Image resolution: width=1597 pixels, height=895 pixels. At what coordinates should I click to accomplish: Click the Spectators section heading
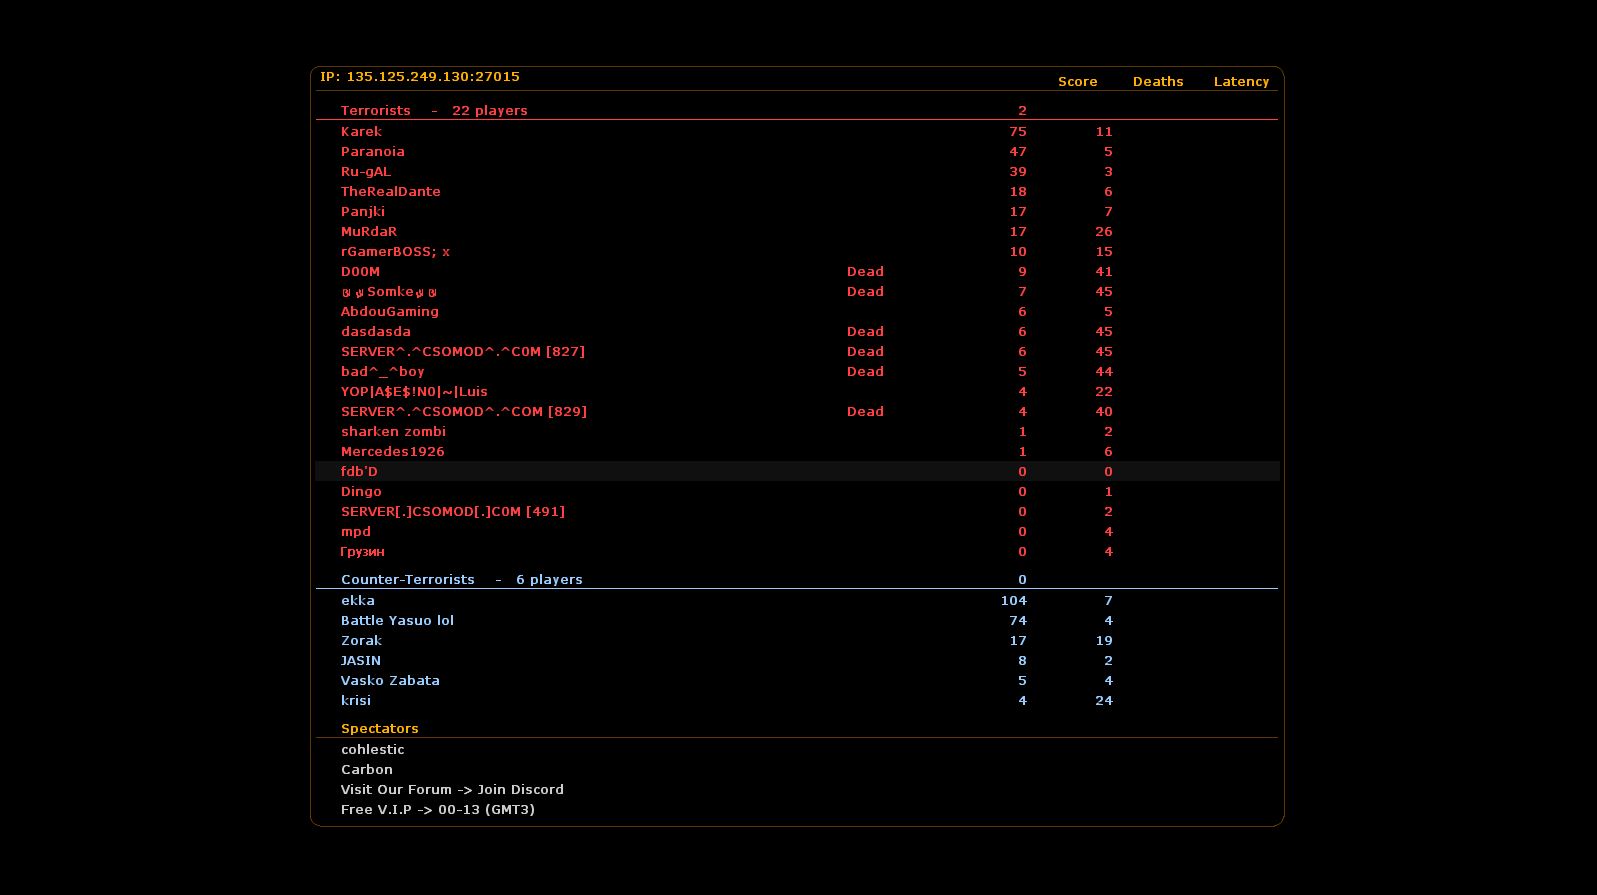pyautogui.click(x=379, y=729)
